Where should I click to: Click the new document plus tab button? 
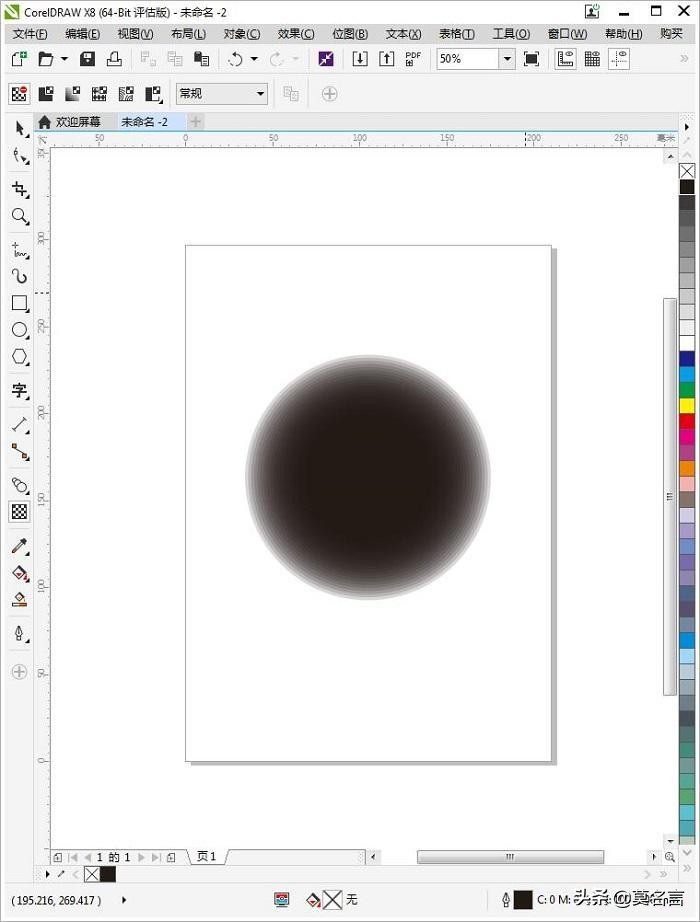(x=196, y=122)
